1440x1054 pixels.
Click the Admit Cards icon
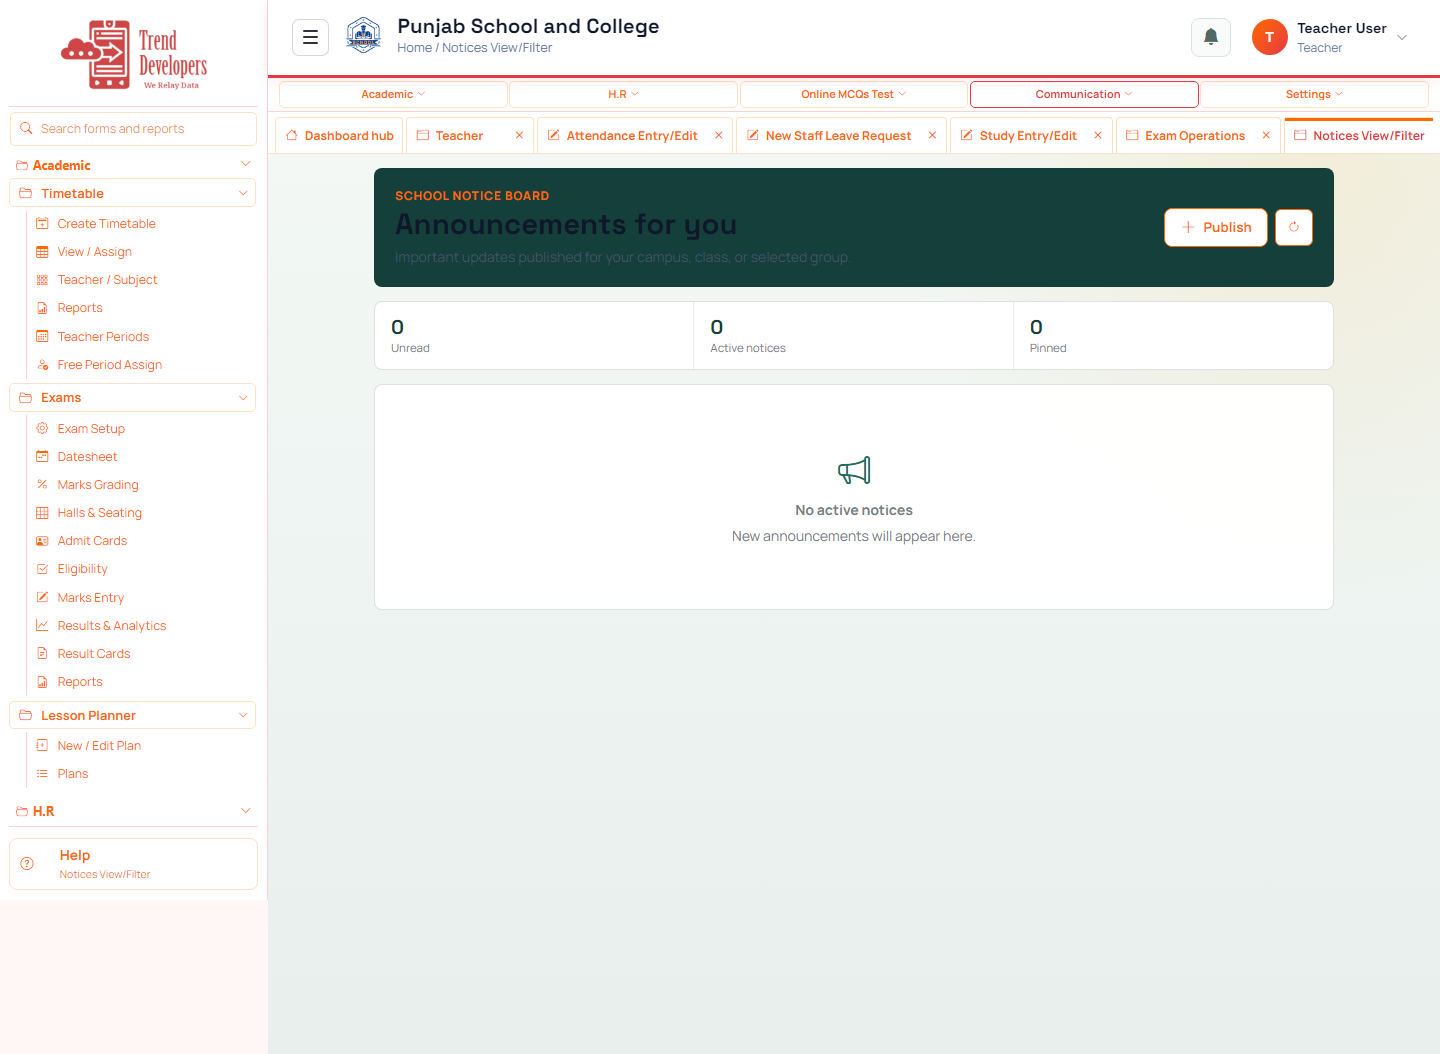coord(42,541)
